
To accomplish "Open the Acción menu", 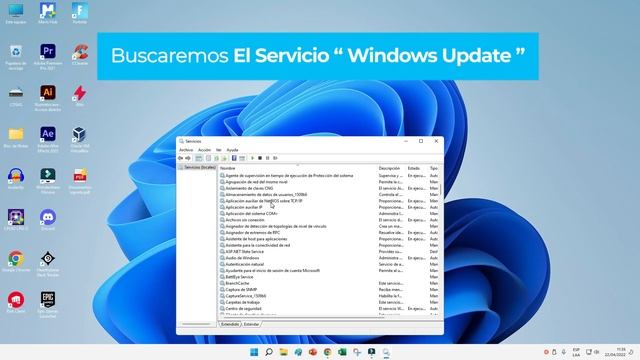I will point(204,150).
